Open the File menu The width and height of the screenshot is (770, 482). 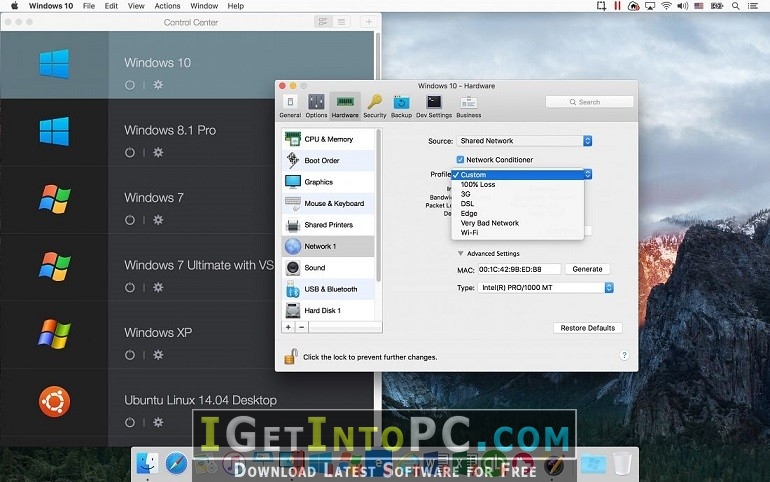click(x=89, y=6)
